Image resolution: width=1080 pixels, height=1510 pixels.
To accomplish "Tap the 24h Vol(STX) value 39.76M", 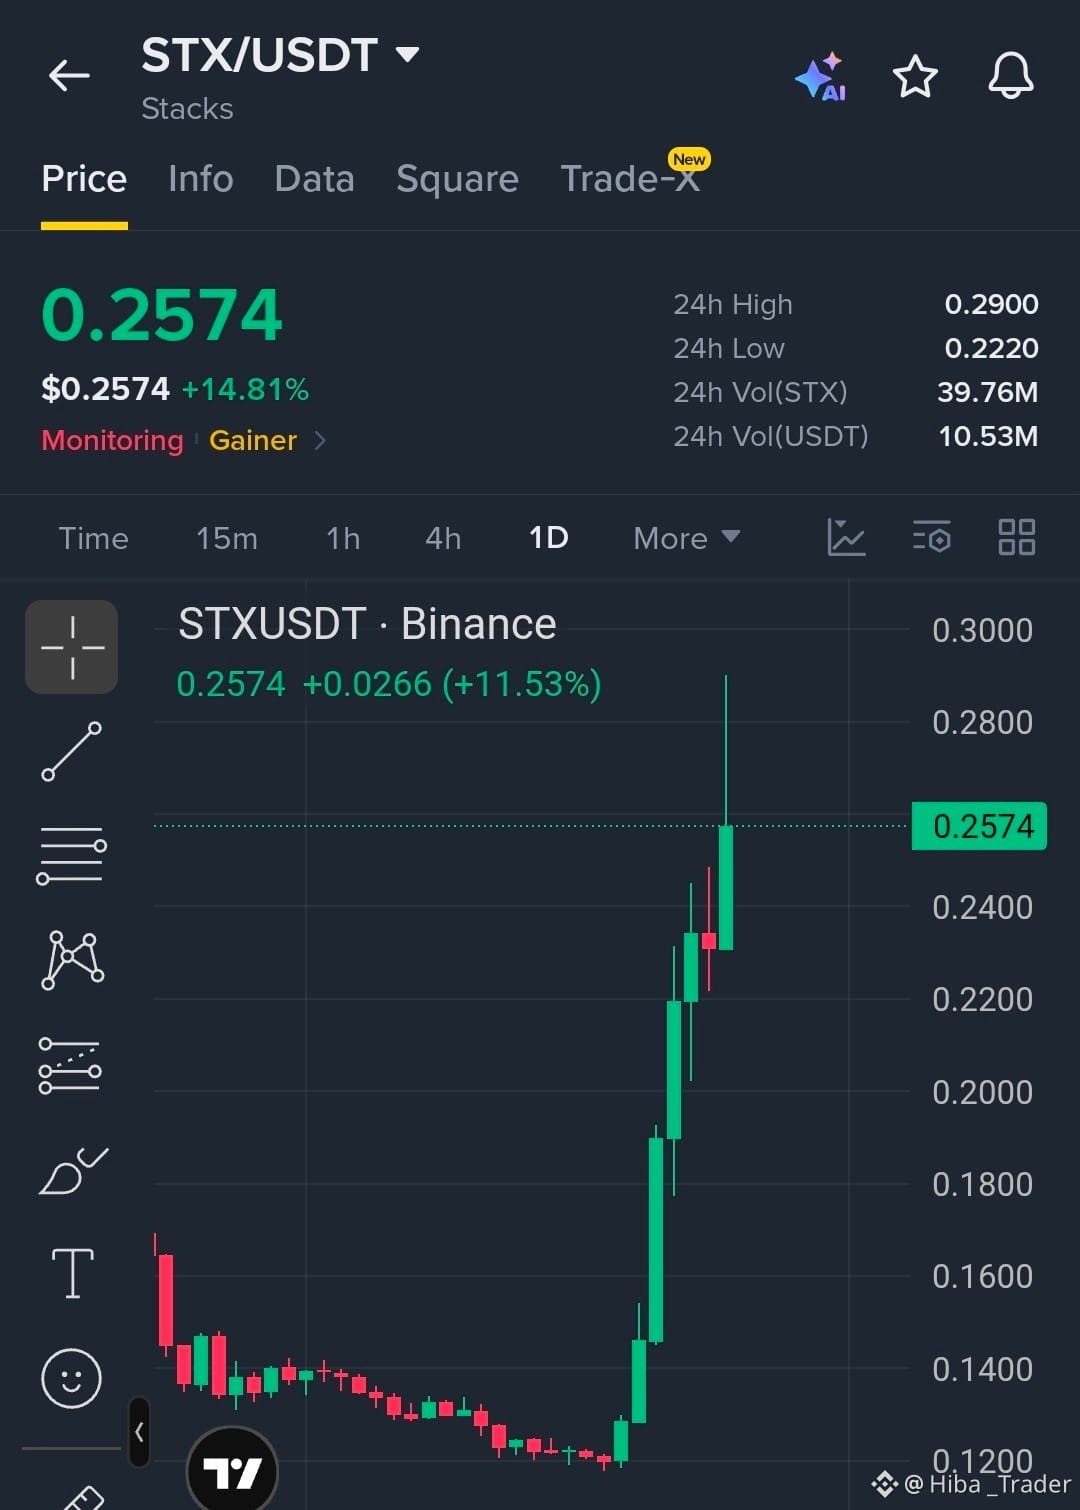I will click(987, 392).
